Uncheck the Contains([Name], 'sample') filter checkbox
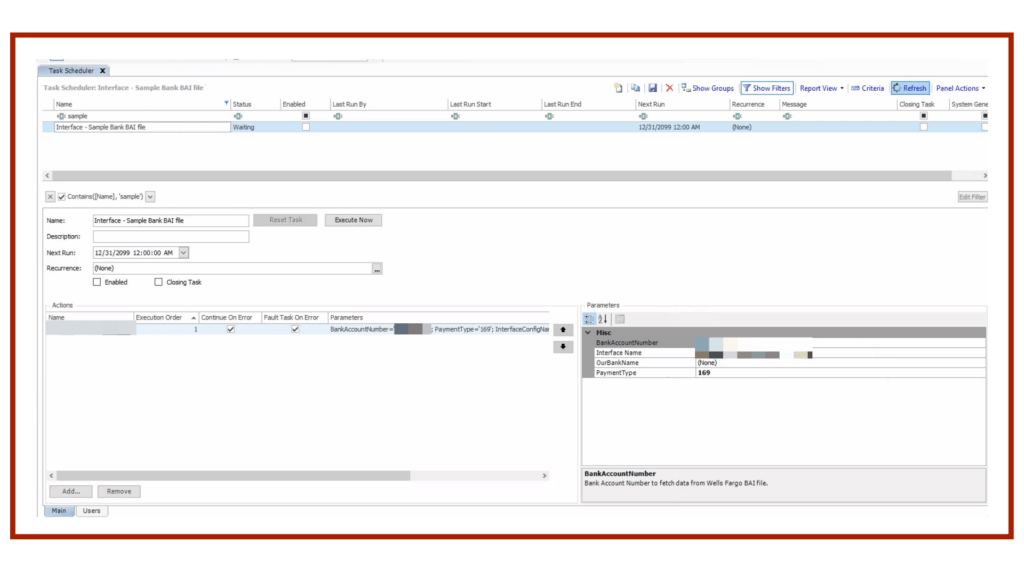Screen dimensions: 1024x576 click(62, 197)
